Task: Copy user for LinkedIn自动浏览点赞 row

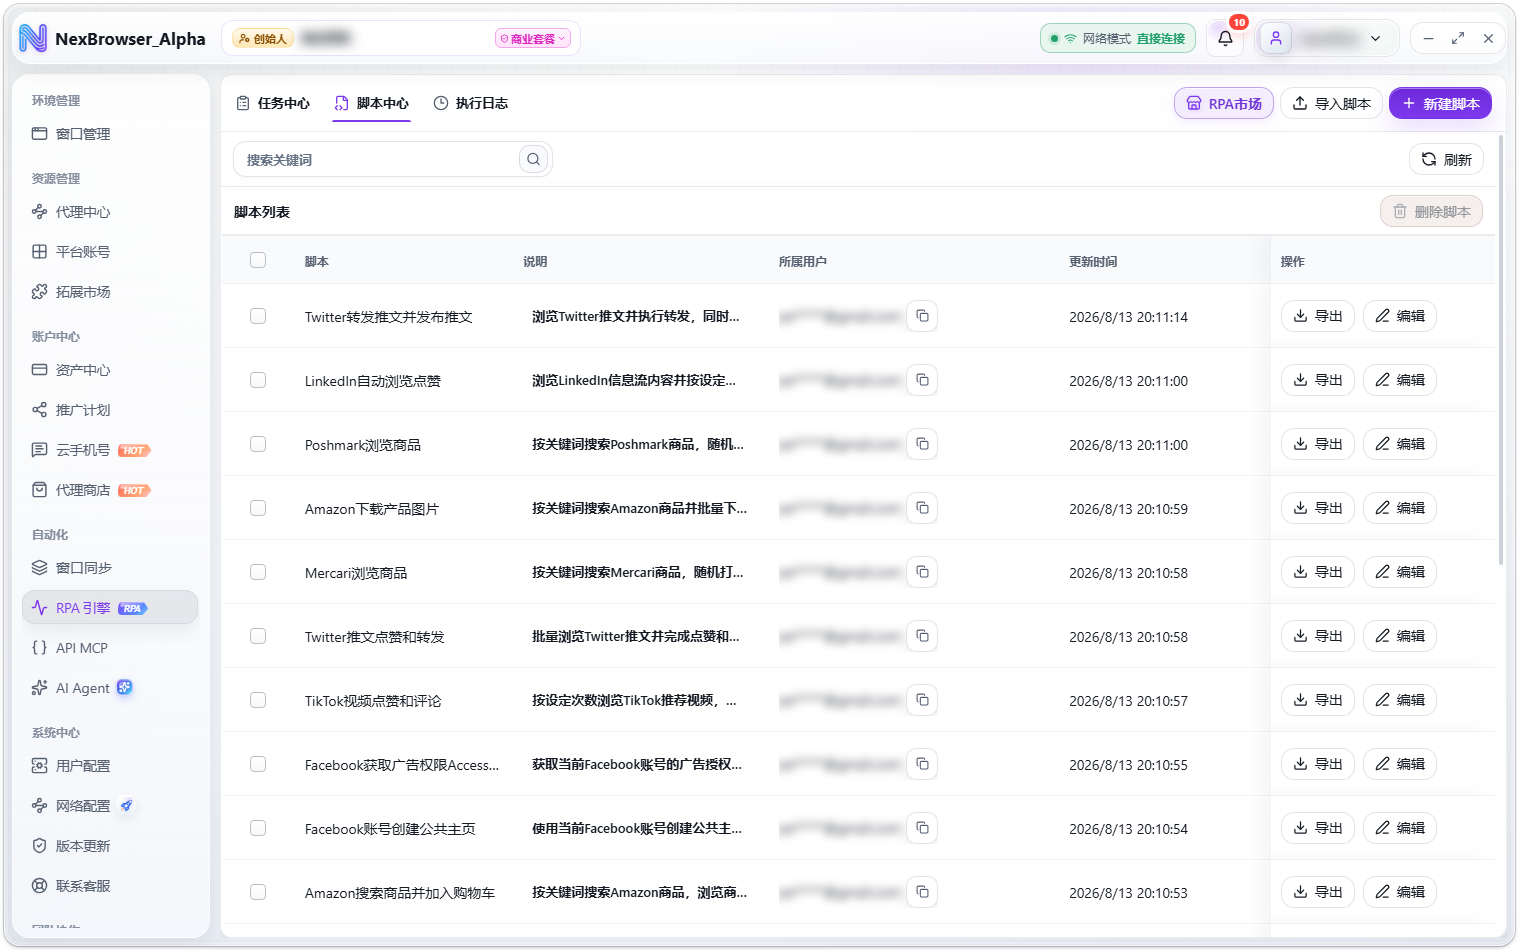Action: (x=922, y=380)
